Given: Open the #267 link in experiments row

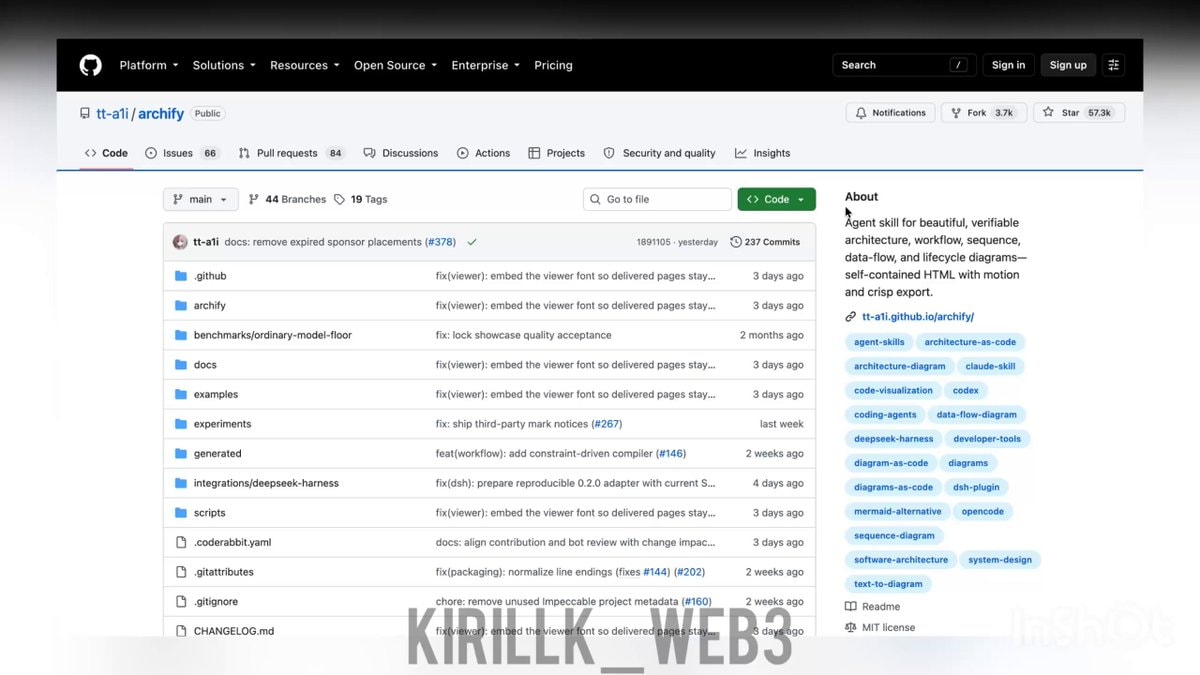Looking at the screenshot, I should (607, 424).
